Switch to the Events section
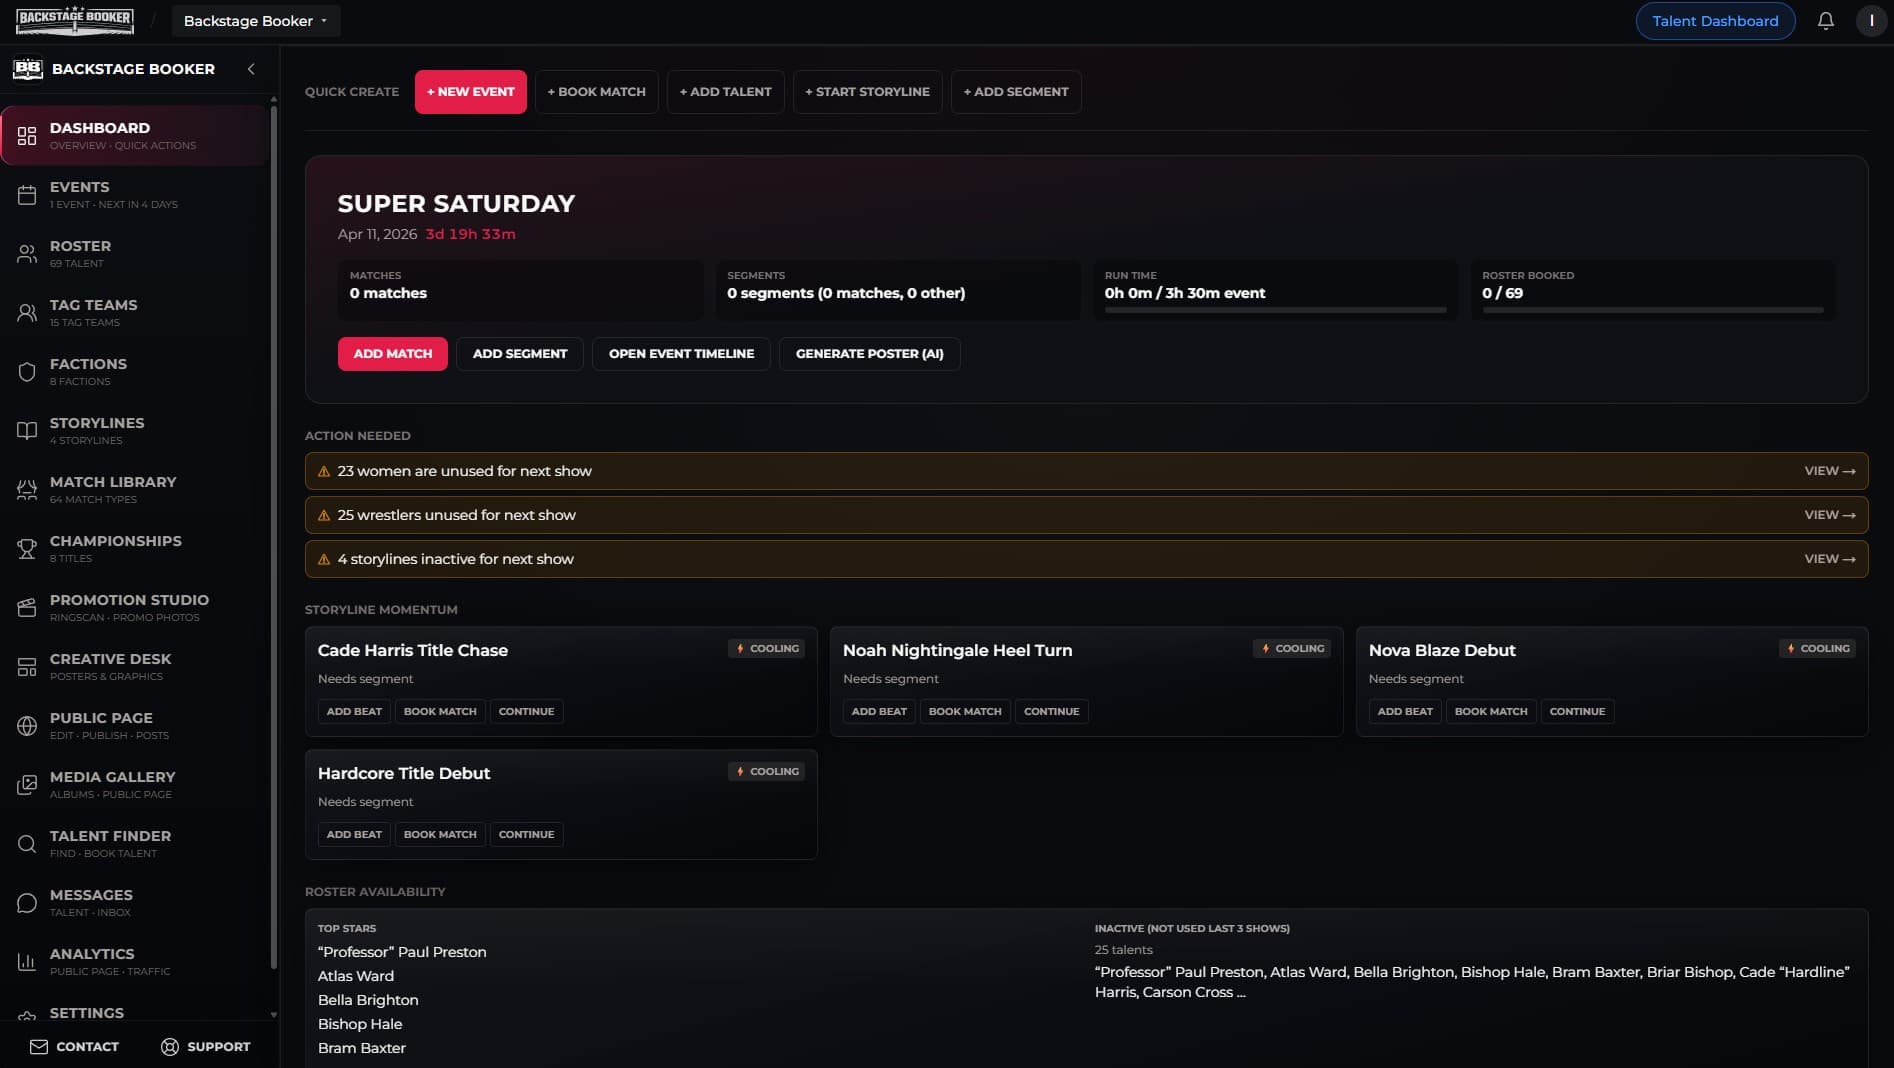This screenshot has height=1068, width=1894. tap(80, 194)
